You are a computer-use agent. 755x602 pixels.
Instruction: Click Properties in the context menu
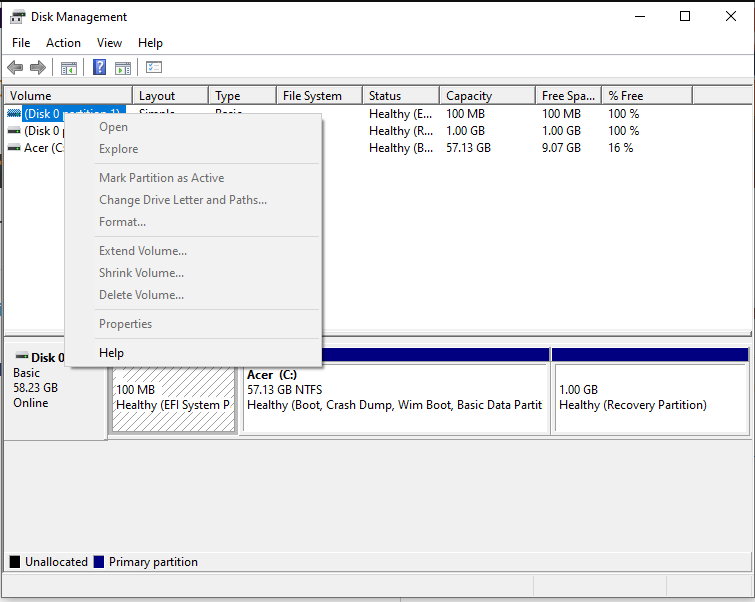coord(125,324)
